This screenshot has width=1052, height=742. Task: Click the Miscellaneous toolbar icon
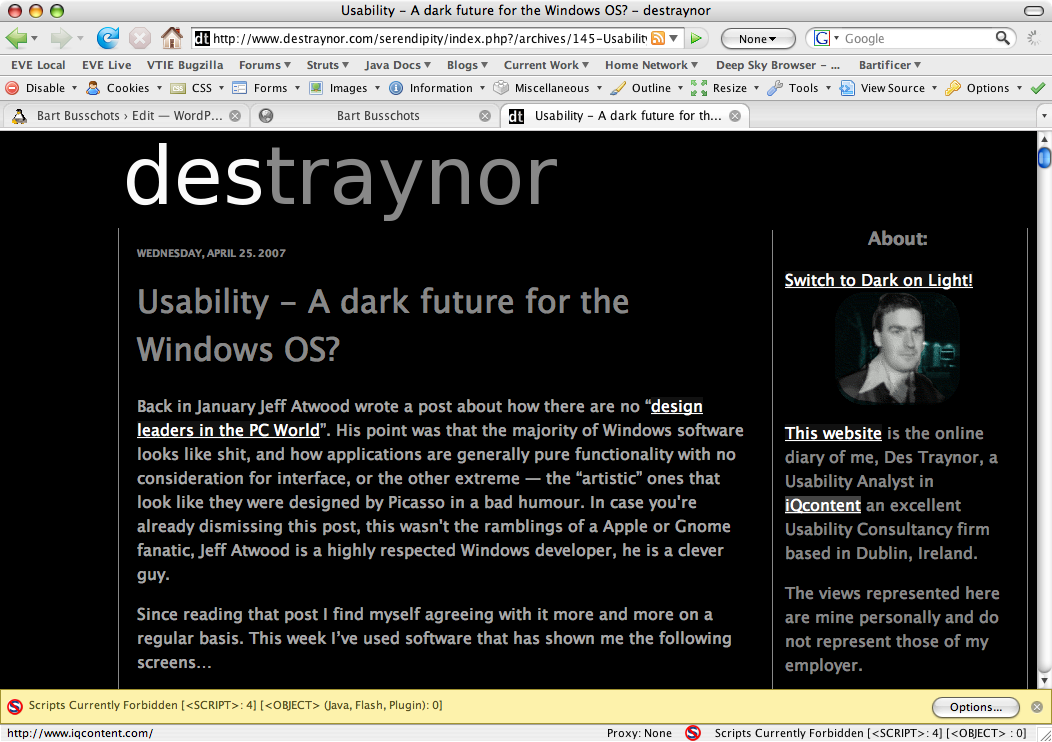[x=501, y=88]
